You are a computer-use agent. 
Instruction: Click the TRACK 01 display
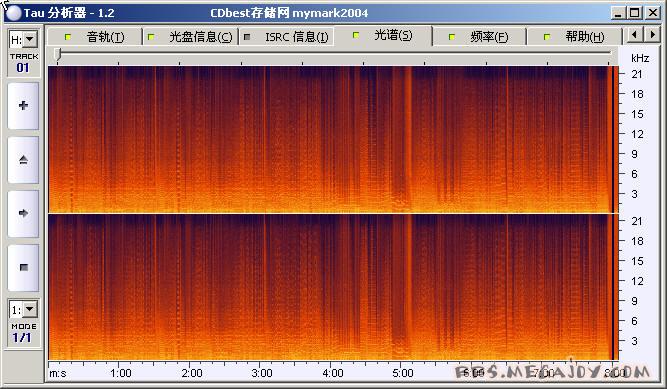[23, 63]
